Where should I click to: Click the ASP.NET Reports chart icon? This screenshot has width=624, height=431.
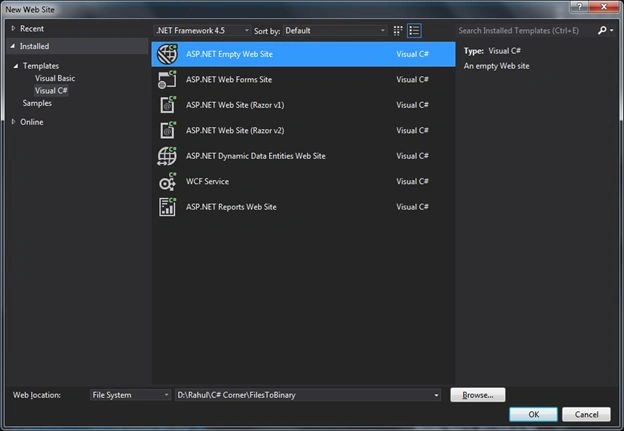point(167,207)
